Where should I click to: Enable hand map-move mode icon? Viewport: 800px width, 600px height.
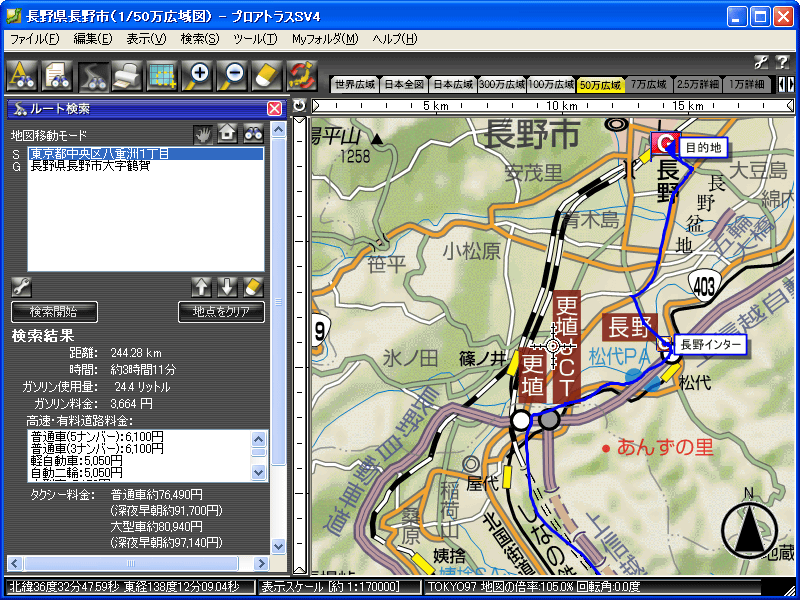click(x=203, y=135)
